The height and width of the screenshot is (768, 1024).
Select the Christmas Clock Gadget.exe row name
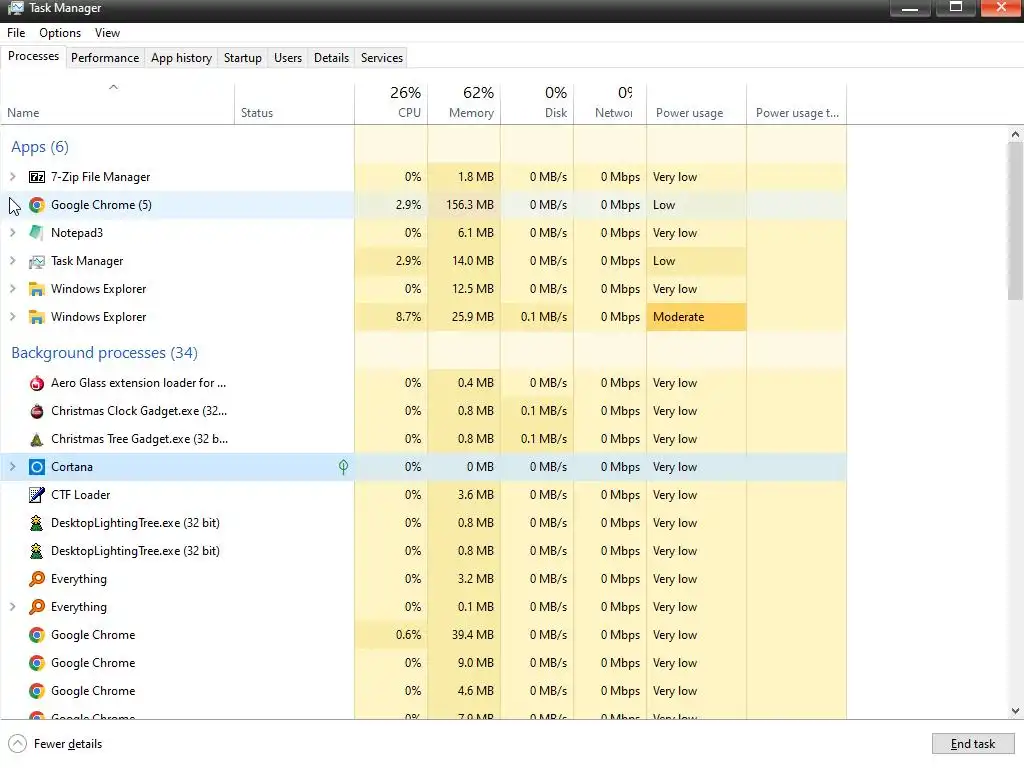click(139, 411)
